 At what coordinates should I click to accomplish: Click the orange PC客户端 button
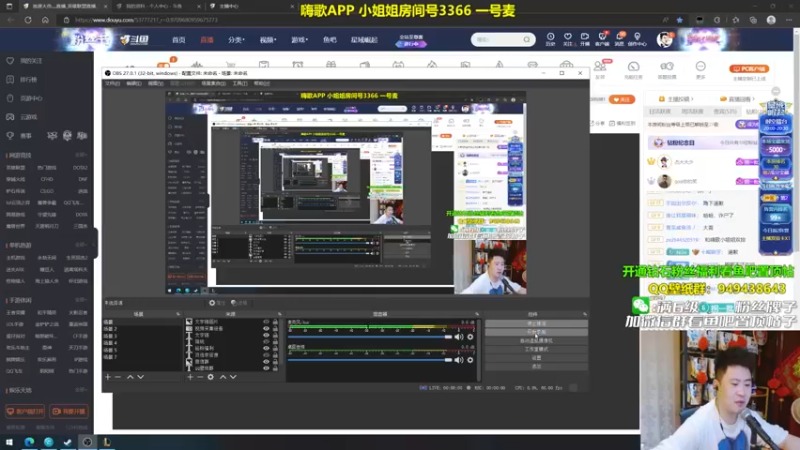point(748,68)
